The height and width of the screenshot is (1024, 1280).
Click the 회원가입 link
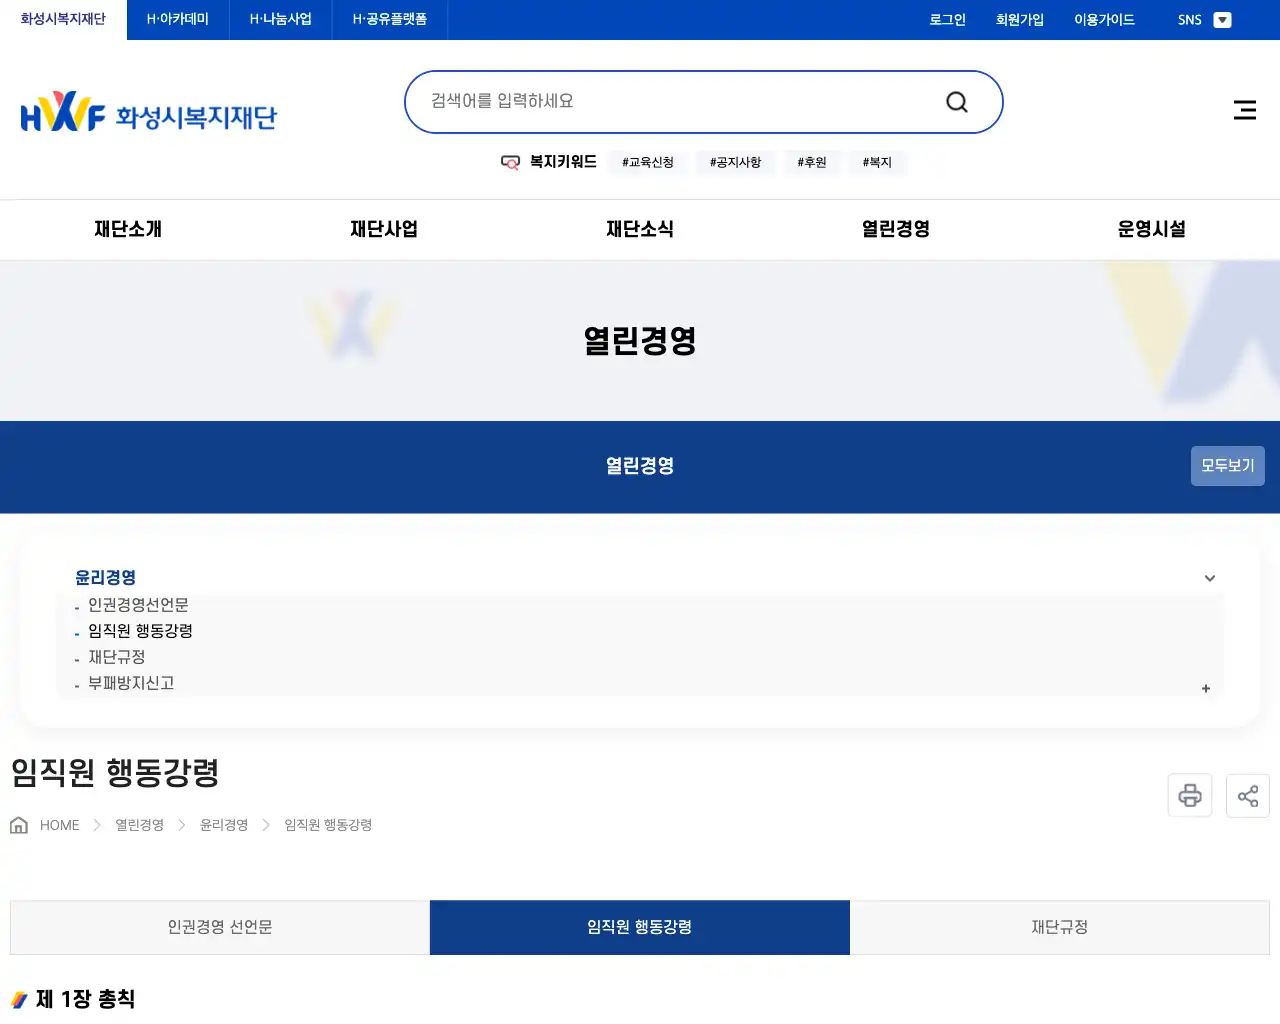point(1020,19)
